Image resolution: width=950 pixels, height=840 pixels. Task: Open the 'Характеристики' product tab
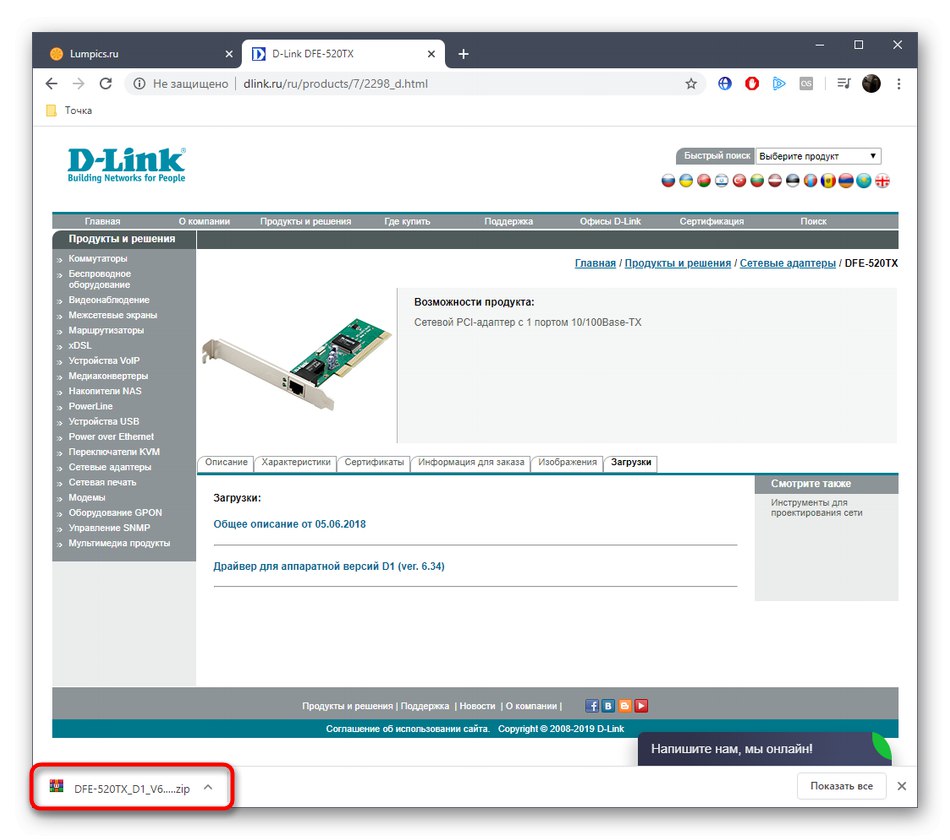296,462
